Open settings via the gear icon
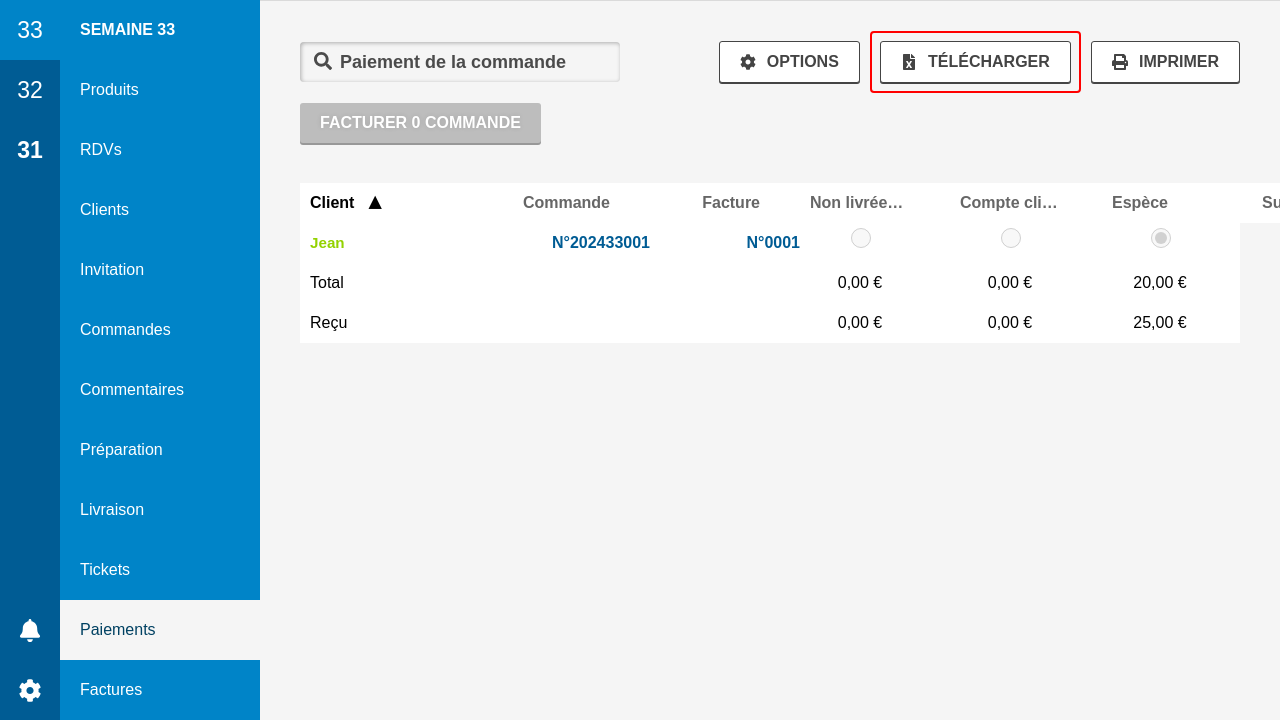Viewport: 1280px width, 720px height. pos(30,690)
